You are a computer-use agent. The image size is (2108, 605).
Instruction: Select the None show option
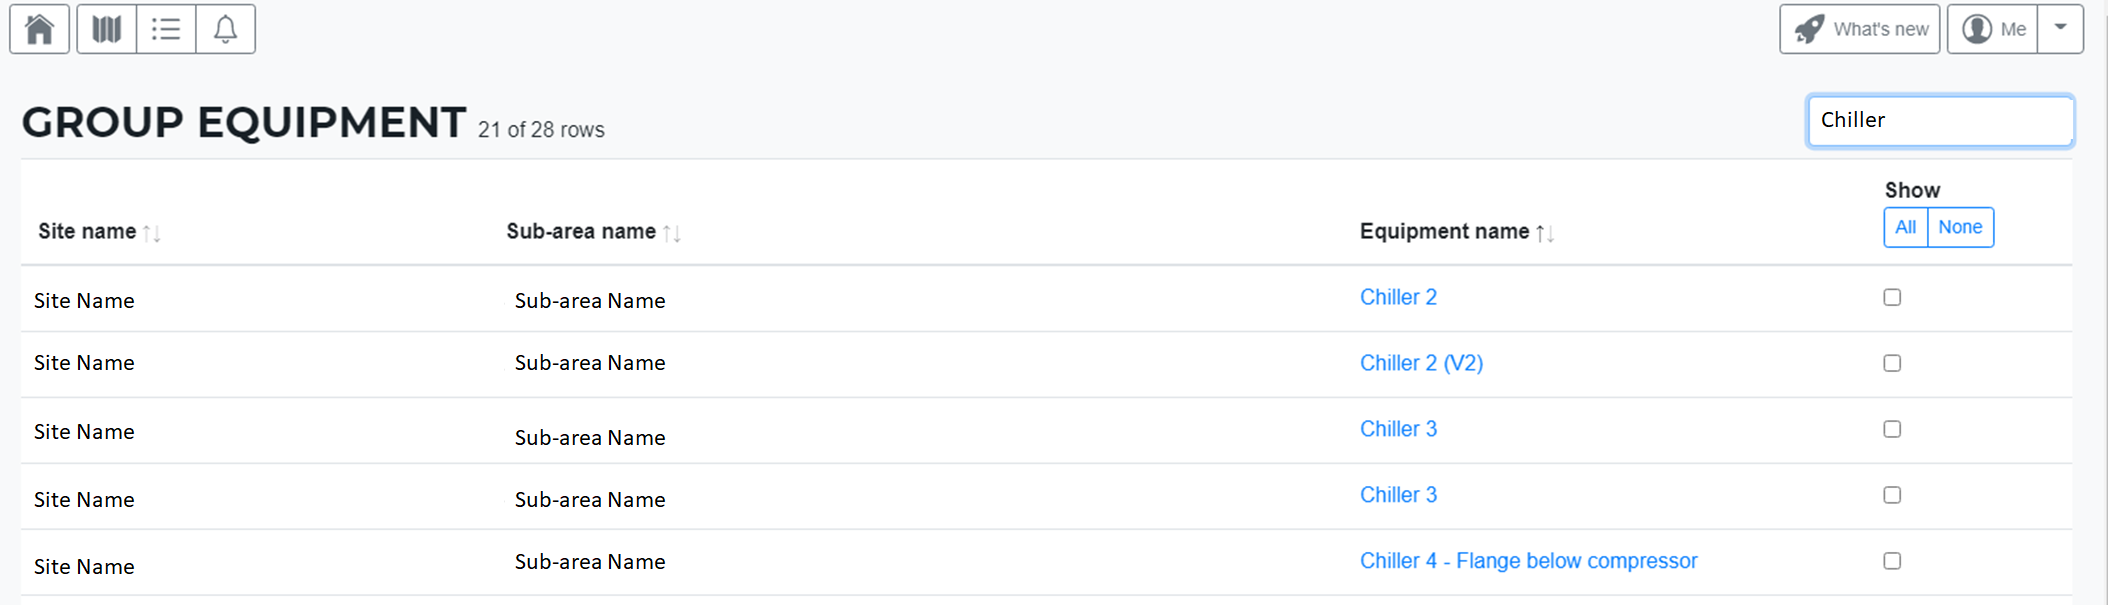point(1960,227)
